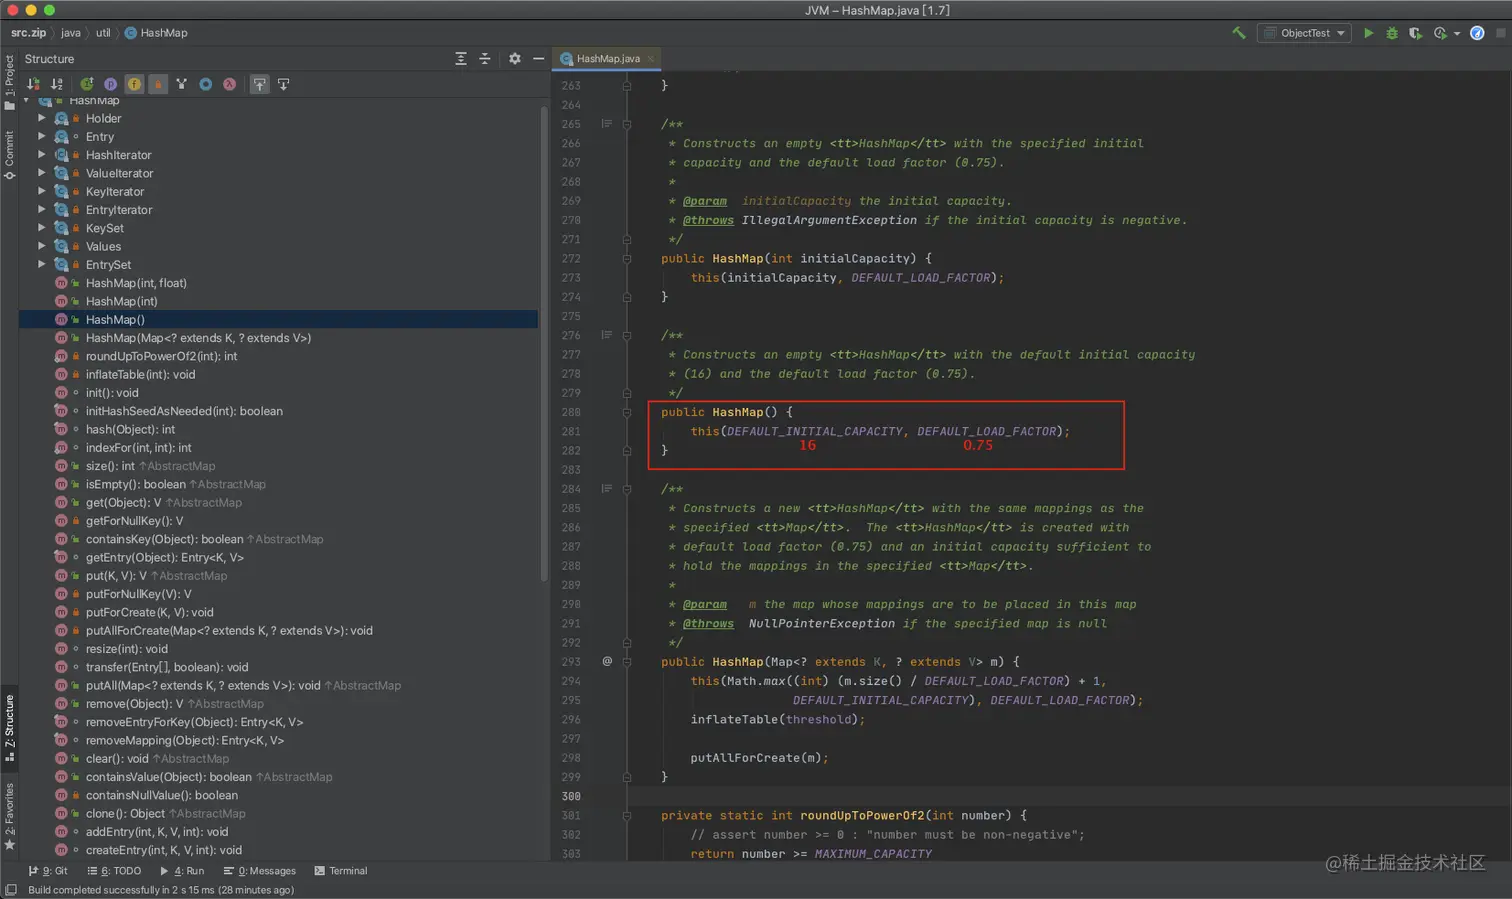Click src.zip breadcrumb

[x=28, y=33]
